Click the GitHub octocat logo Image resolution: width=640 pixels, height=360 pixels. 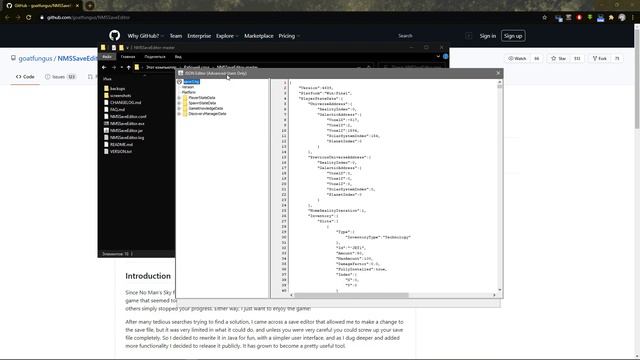click(115, 36)
